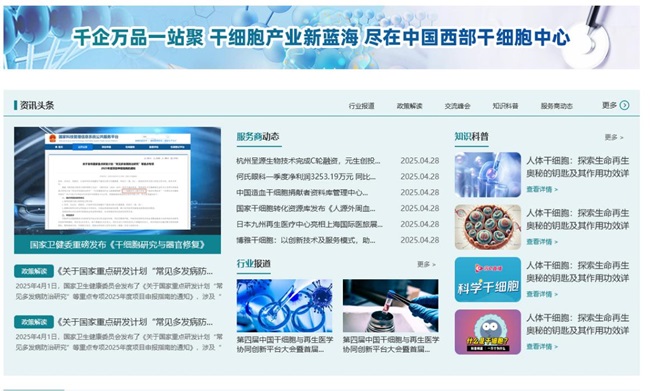Open the 知识科普 tab in header row
The width and height of the screenshot is (650, 391).
pos(505,106)
